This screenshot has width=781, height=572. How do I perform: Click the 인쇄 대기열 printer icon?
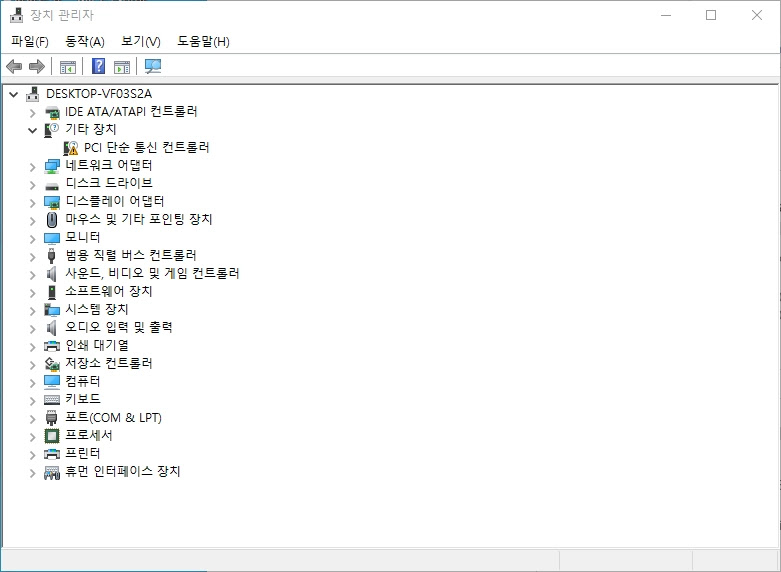coord(52,346)
